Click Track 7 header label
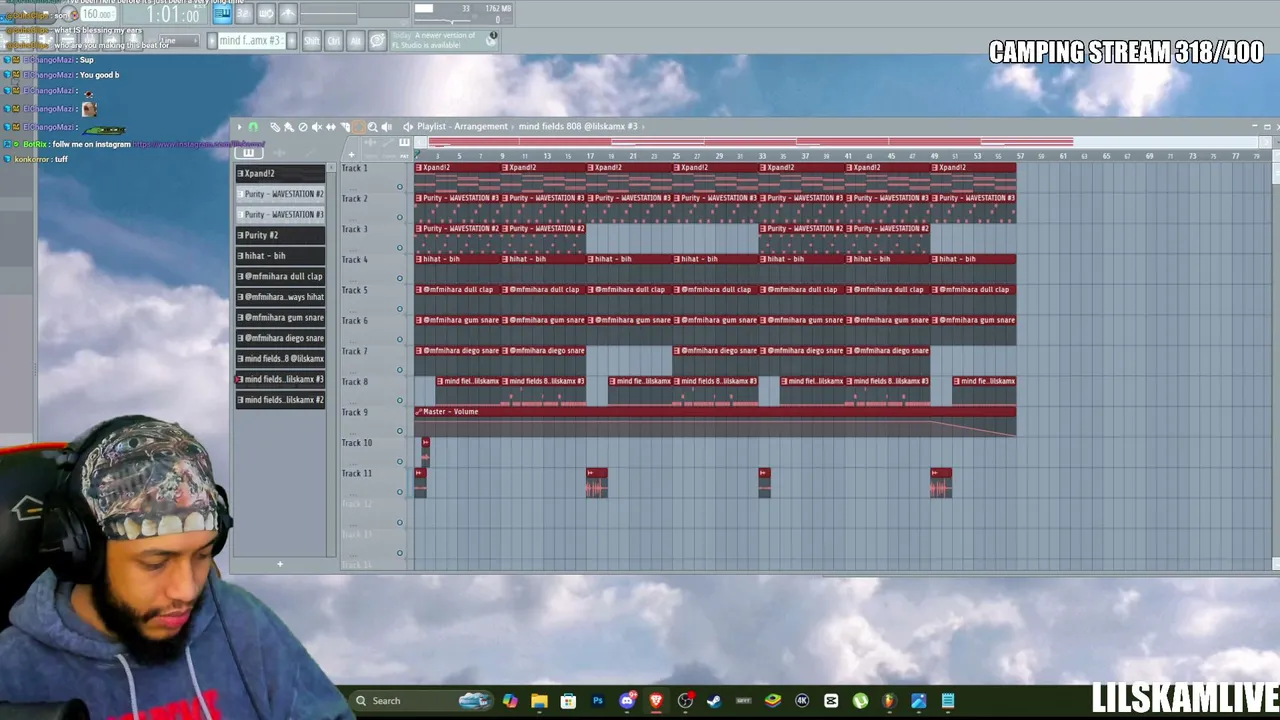The image size is (1280, 720). pos(355,351)
